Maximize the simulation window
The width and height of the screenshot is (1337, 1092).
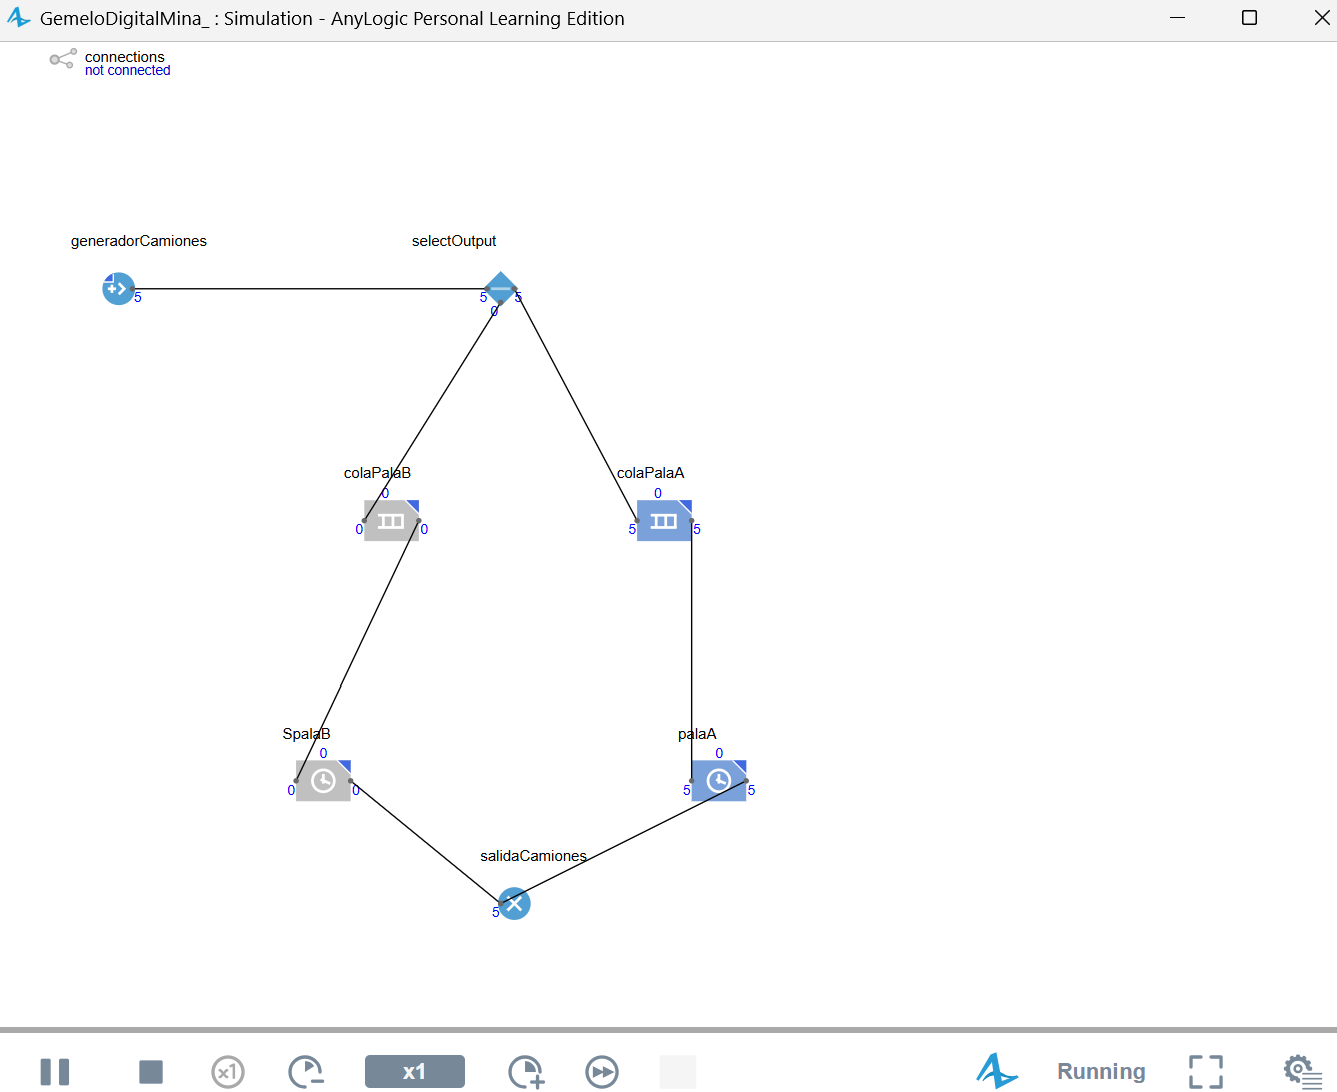pyautogui.click(x=1249, y=18)
